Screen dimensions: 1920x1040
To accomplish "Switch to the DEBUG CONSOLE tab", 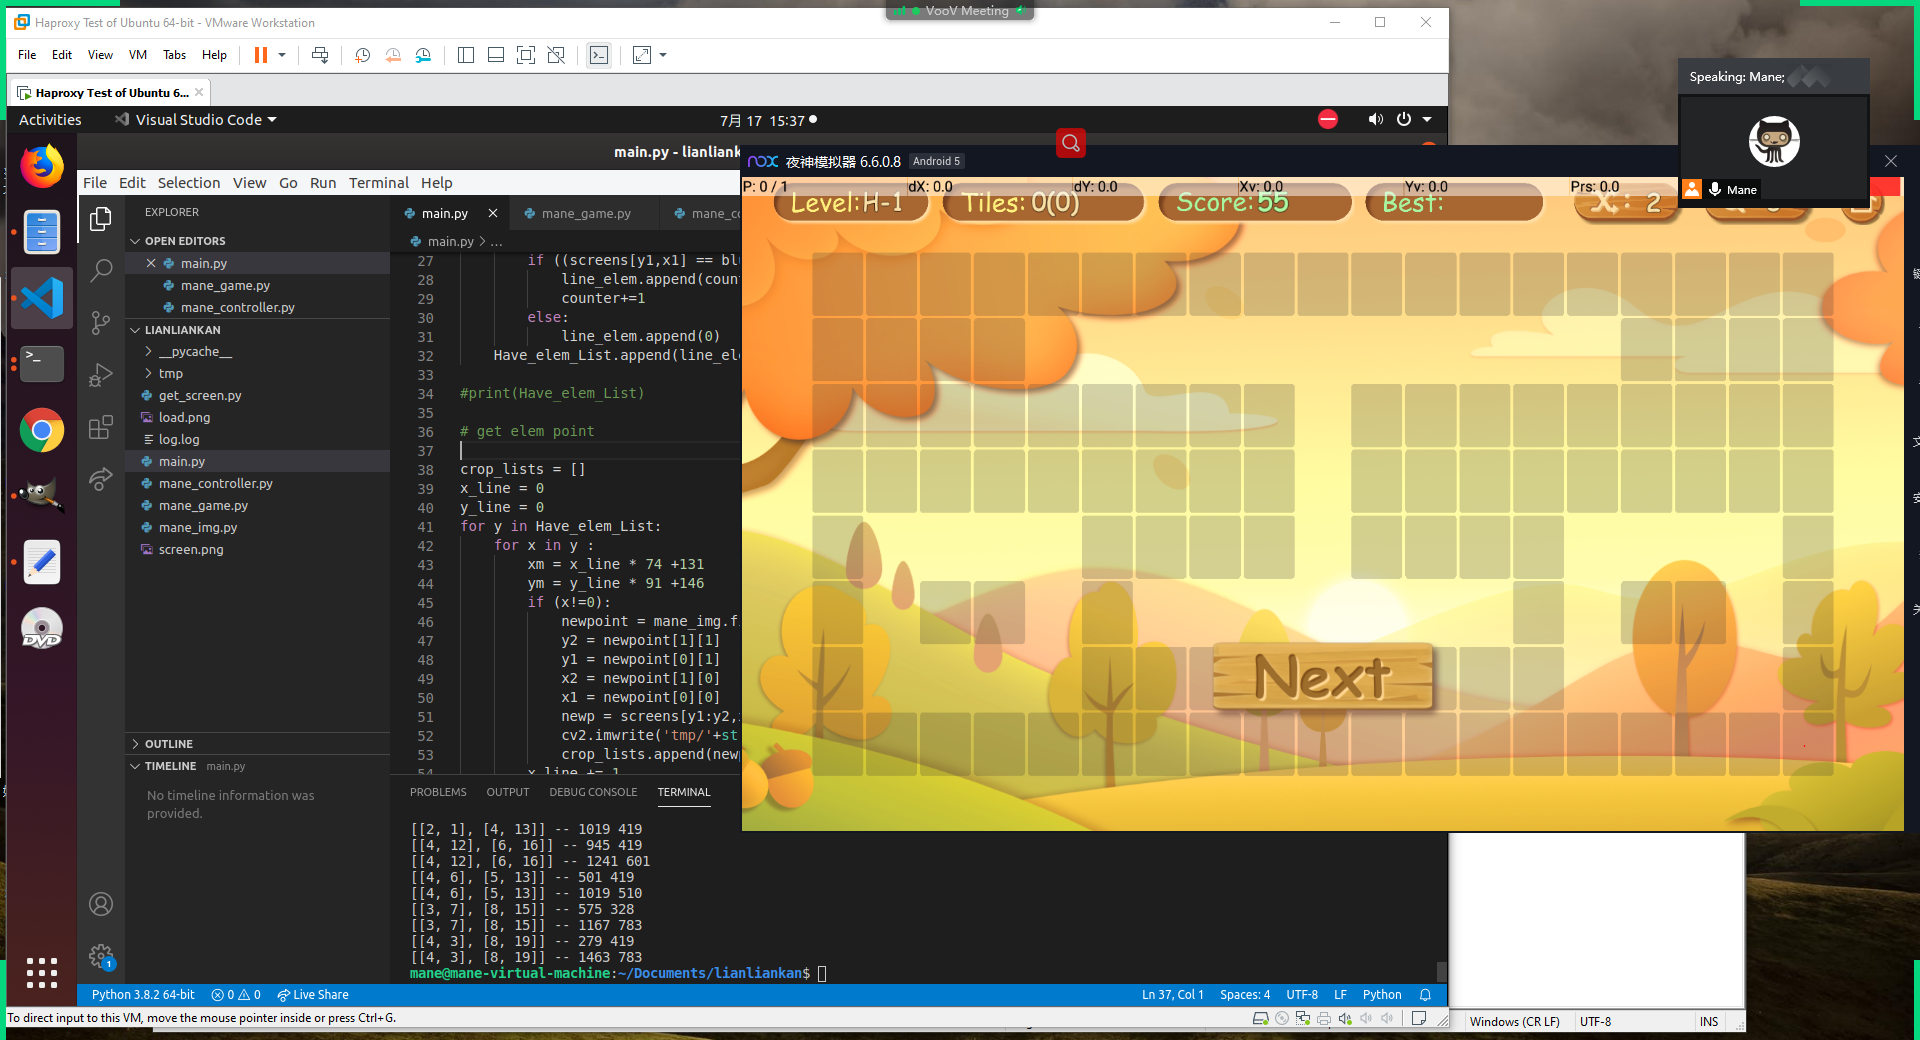I will pos(592,792).
